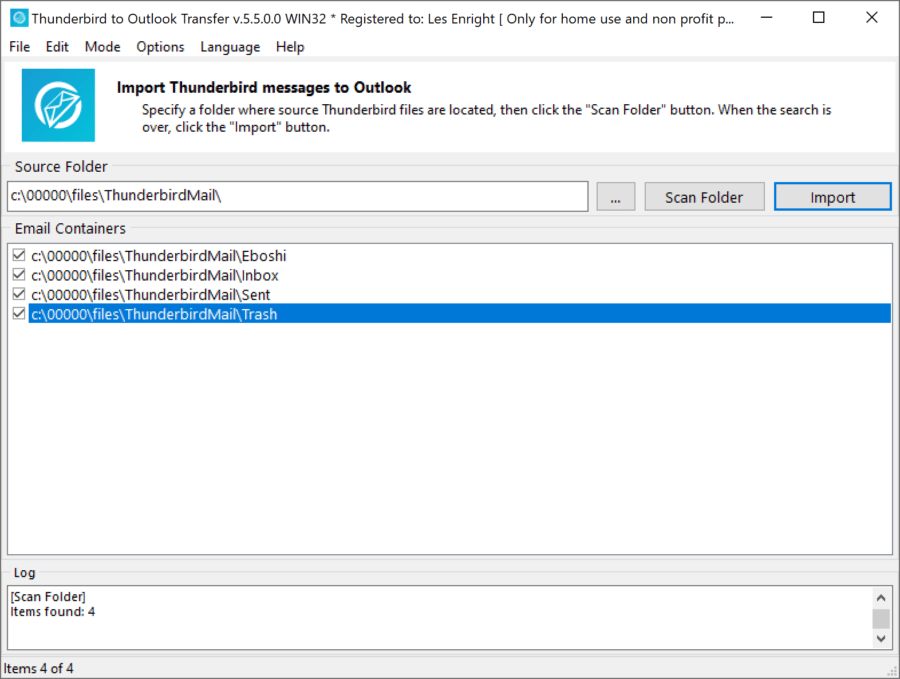
Task: Toggle the Trash container checkbox
Action: pos(18,314)
